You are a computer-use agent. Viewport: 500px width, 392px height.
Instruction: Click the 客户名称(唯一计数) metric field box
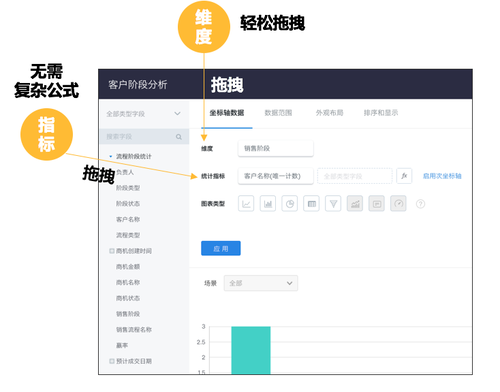(276, 176)
